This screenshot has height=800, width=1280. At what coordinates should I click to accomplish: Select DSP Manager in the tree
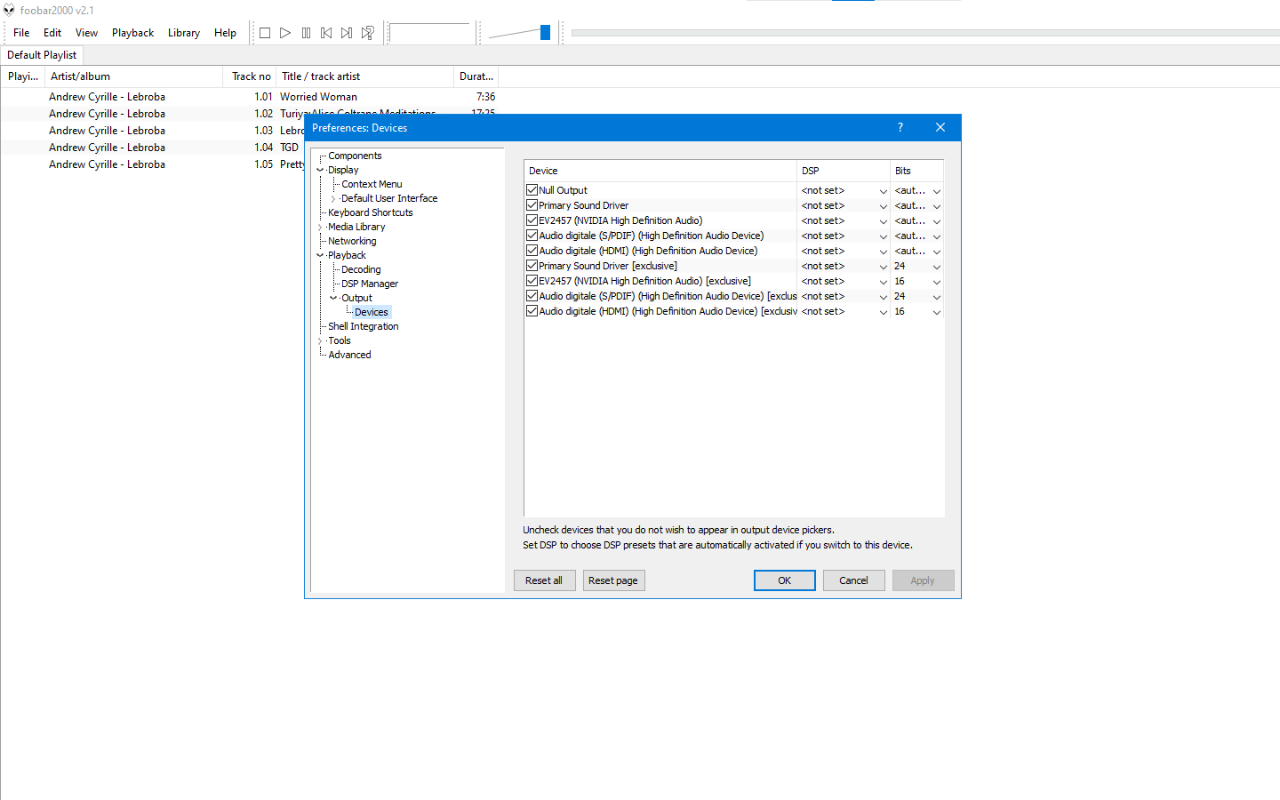370,284
